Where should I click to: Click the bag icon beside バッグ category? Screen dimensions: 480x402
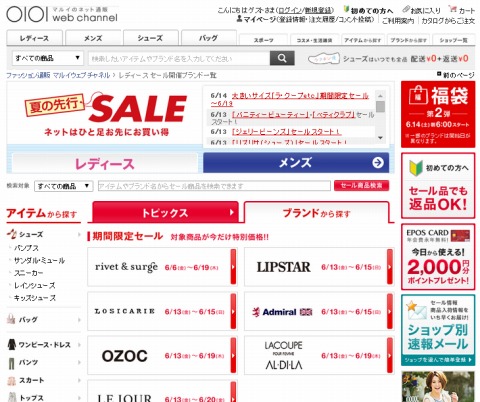coord(11,319)
